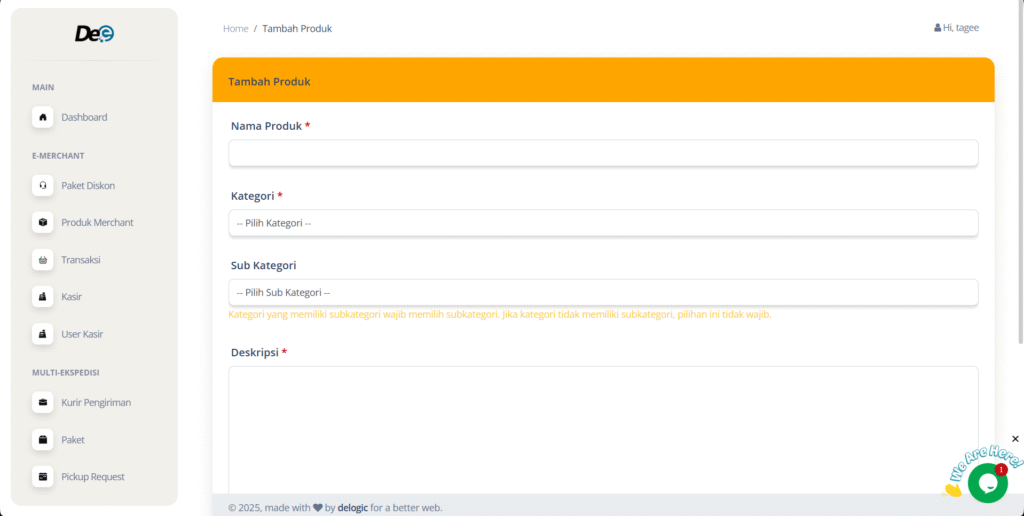
Task: Click the User Kasir sidebar icon
Action: click(x=43, y=334)
